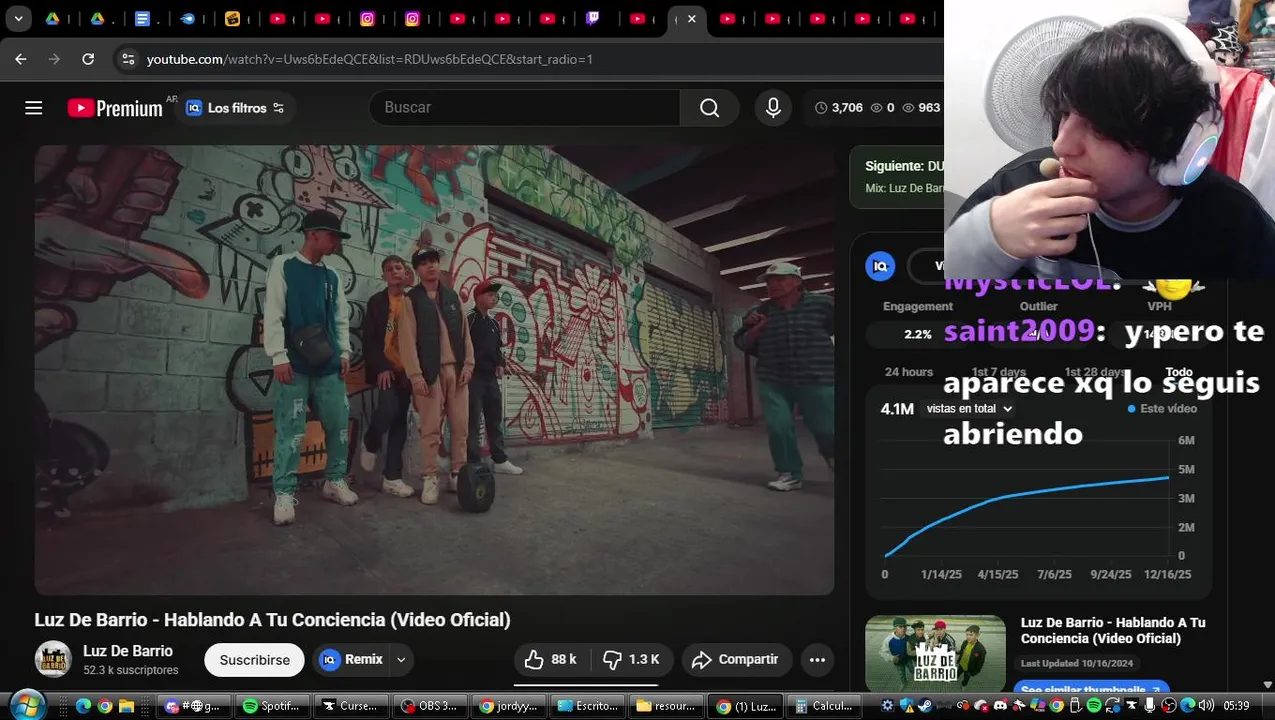Image resolution: width=1275 pixels, height=720 pixels.
Task: Switch to jordyy Chrome taskbar window
Action: tap(508, 706)
